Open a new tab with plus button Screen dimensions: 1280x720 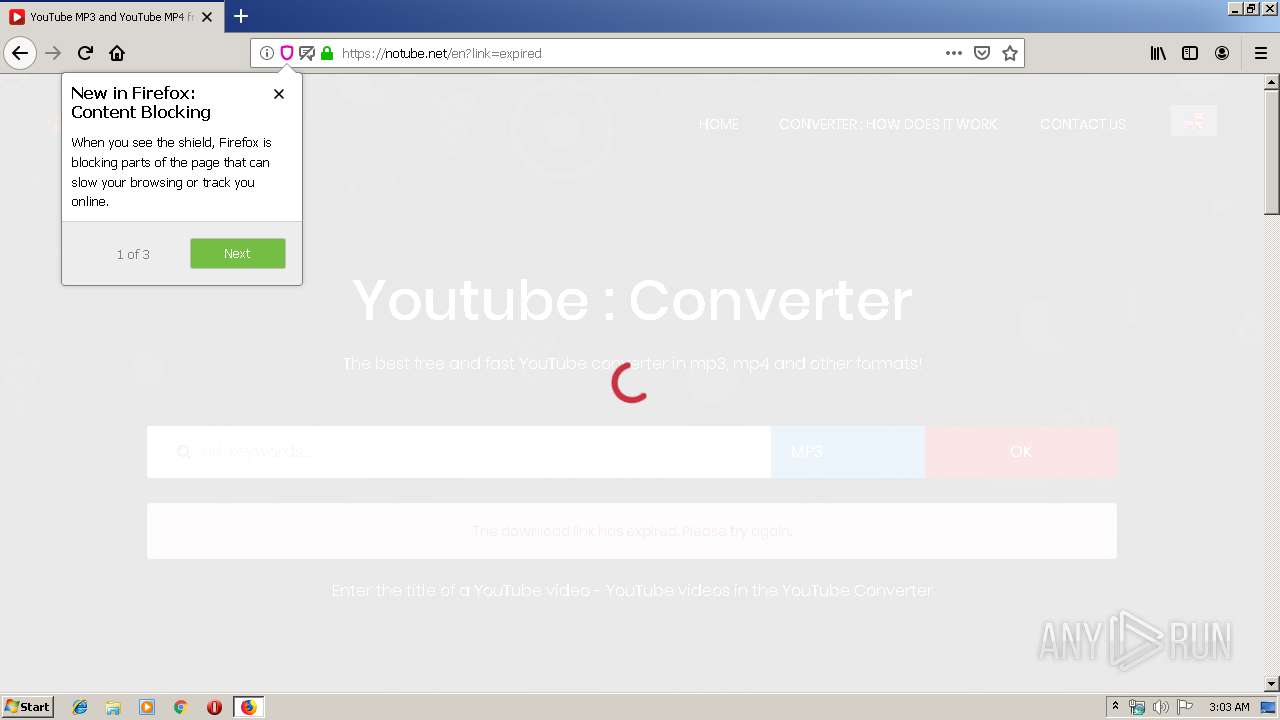point(241,16)
